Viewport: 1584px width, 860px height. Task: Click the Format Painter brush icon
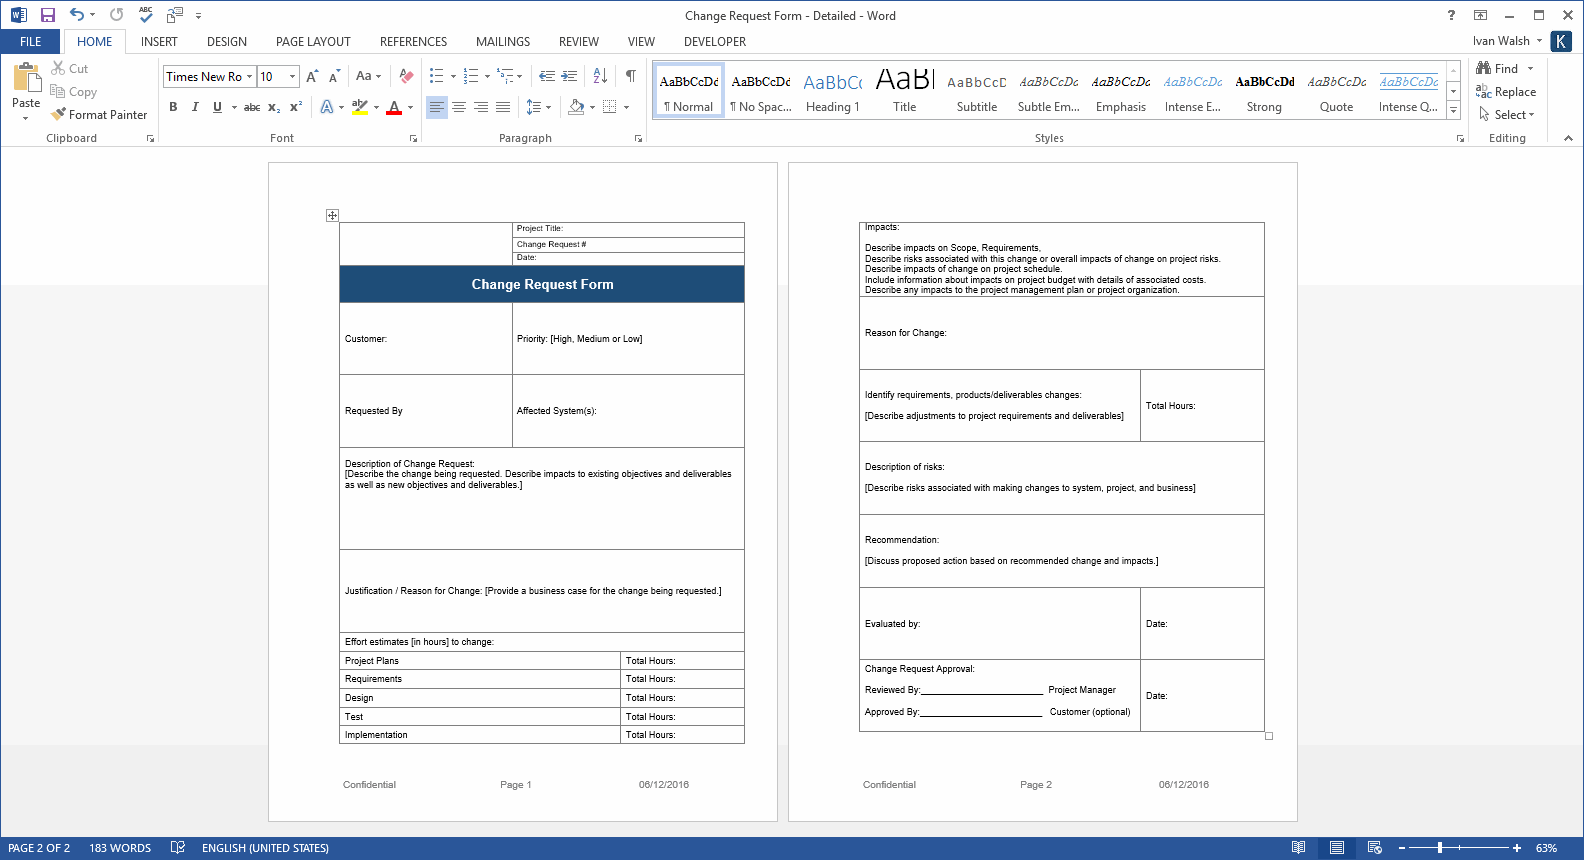click(x=59, y=114)
